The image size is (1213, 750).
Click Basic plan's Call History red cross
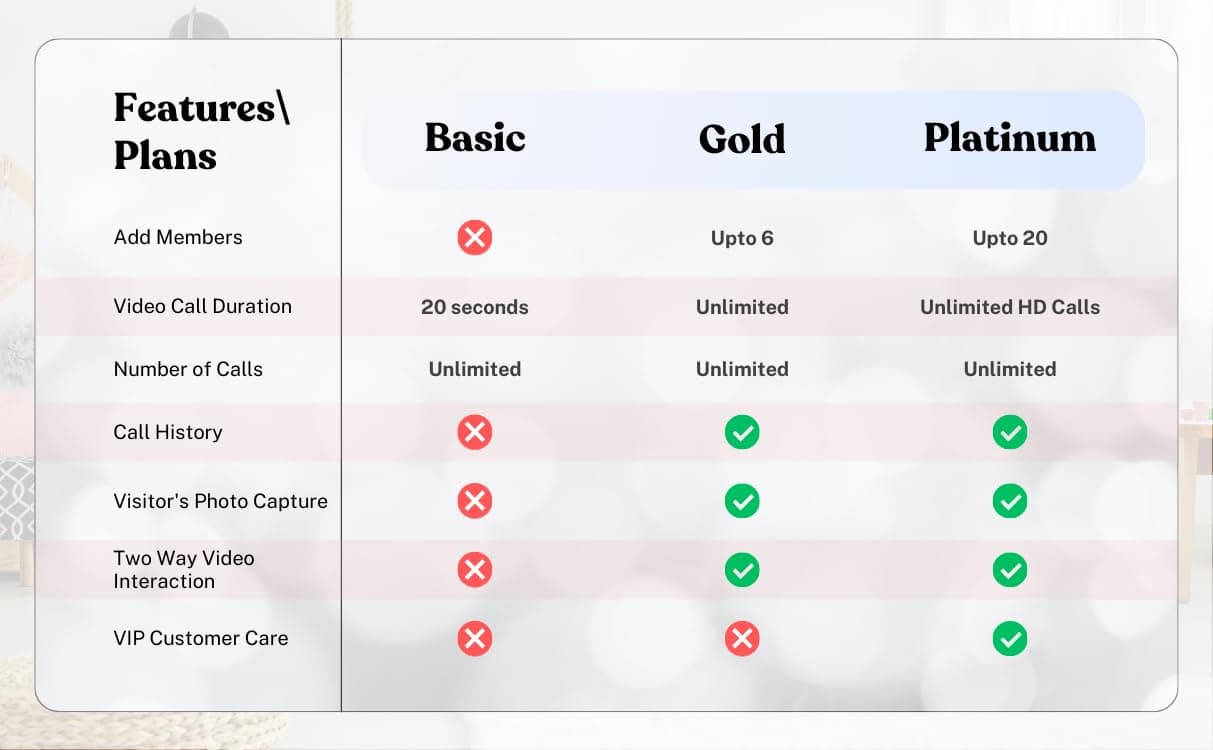click(x=475, y=432)
